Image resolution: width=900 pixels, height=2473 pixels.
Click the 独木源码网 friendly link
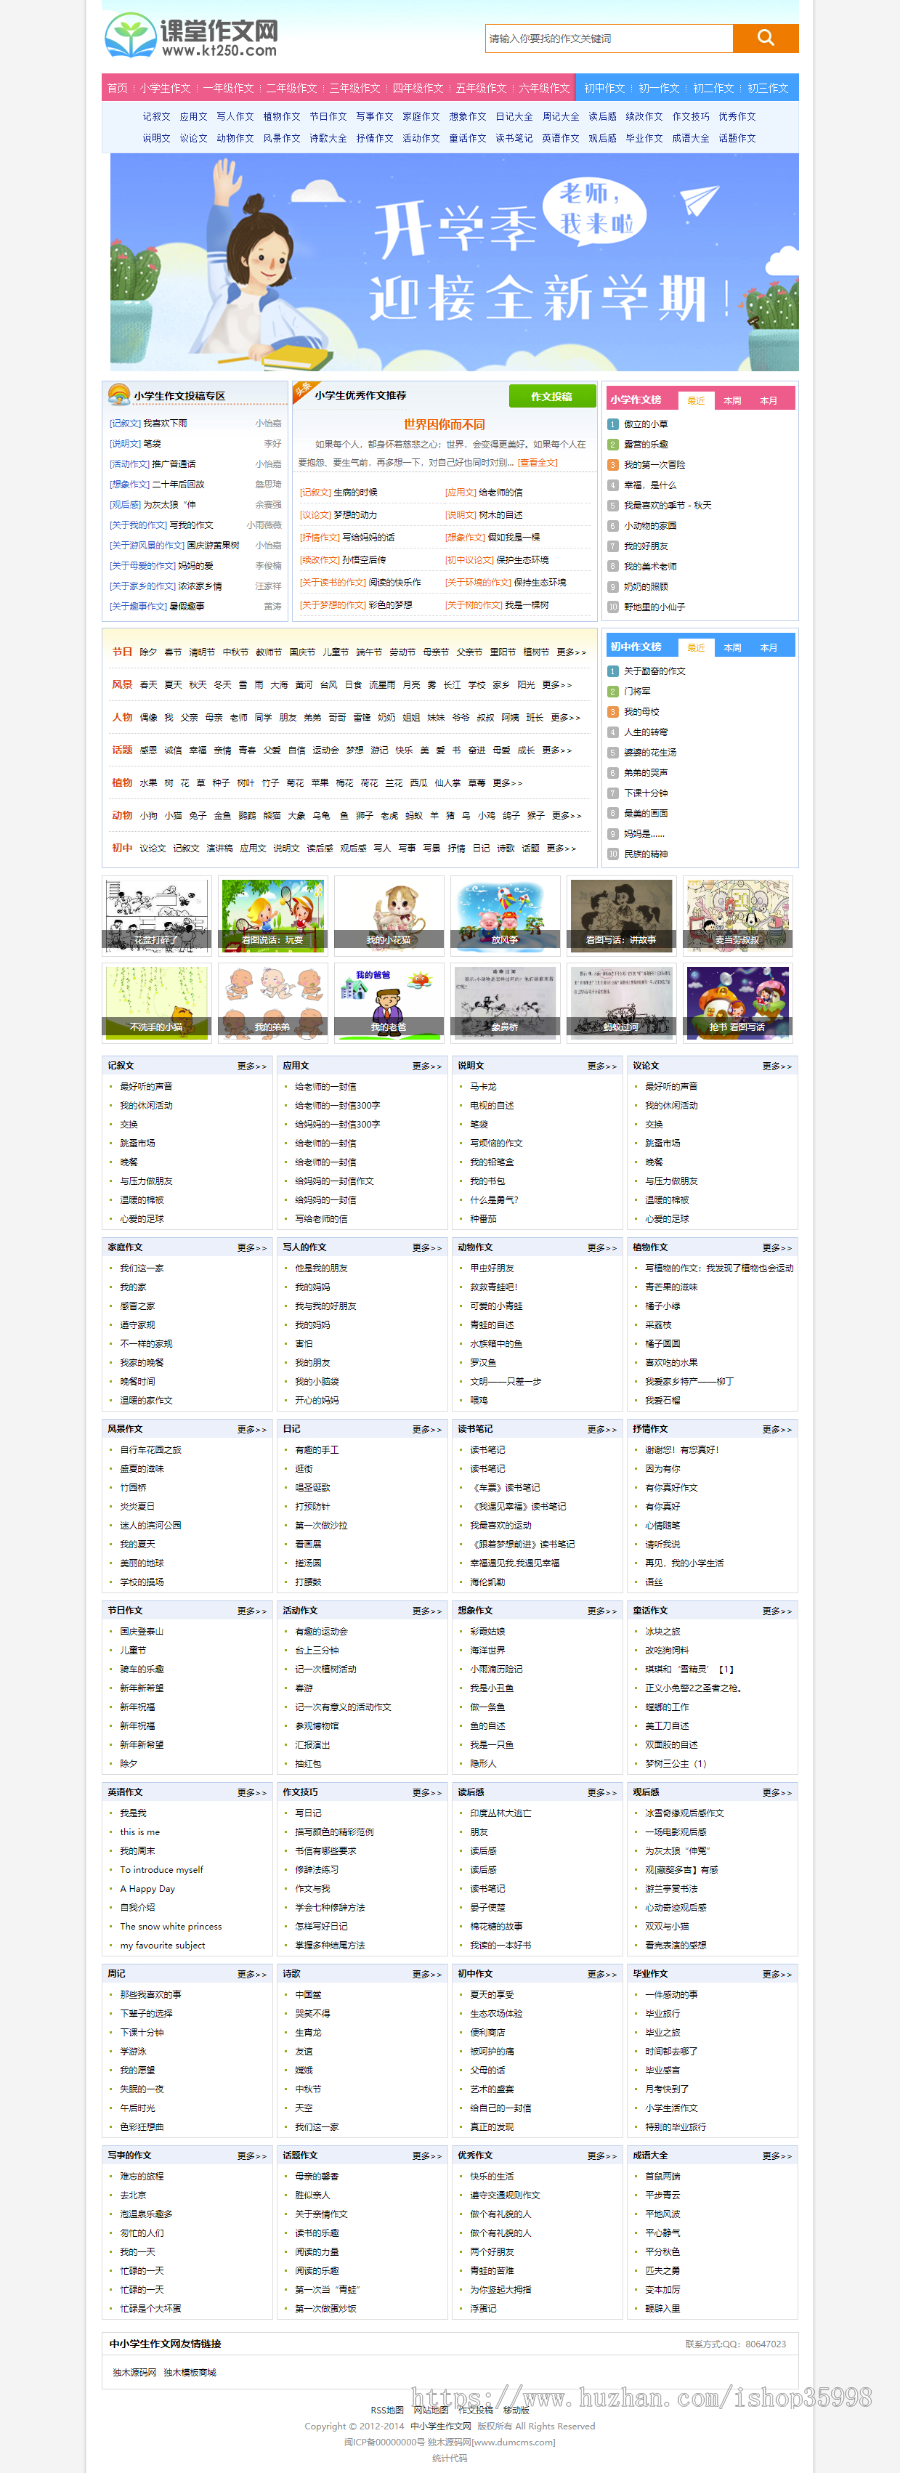(135, 2373)
